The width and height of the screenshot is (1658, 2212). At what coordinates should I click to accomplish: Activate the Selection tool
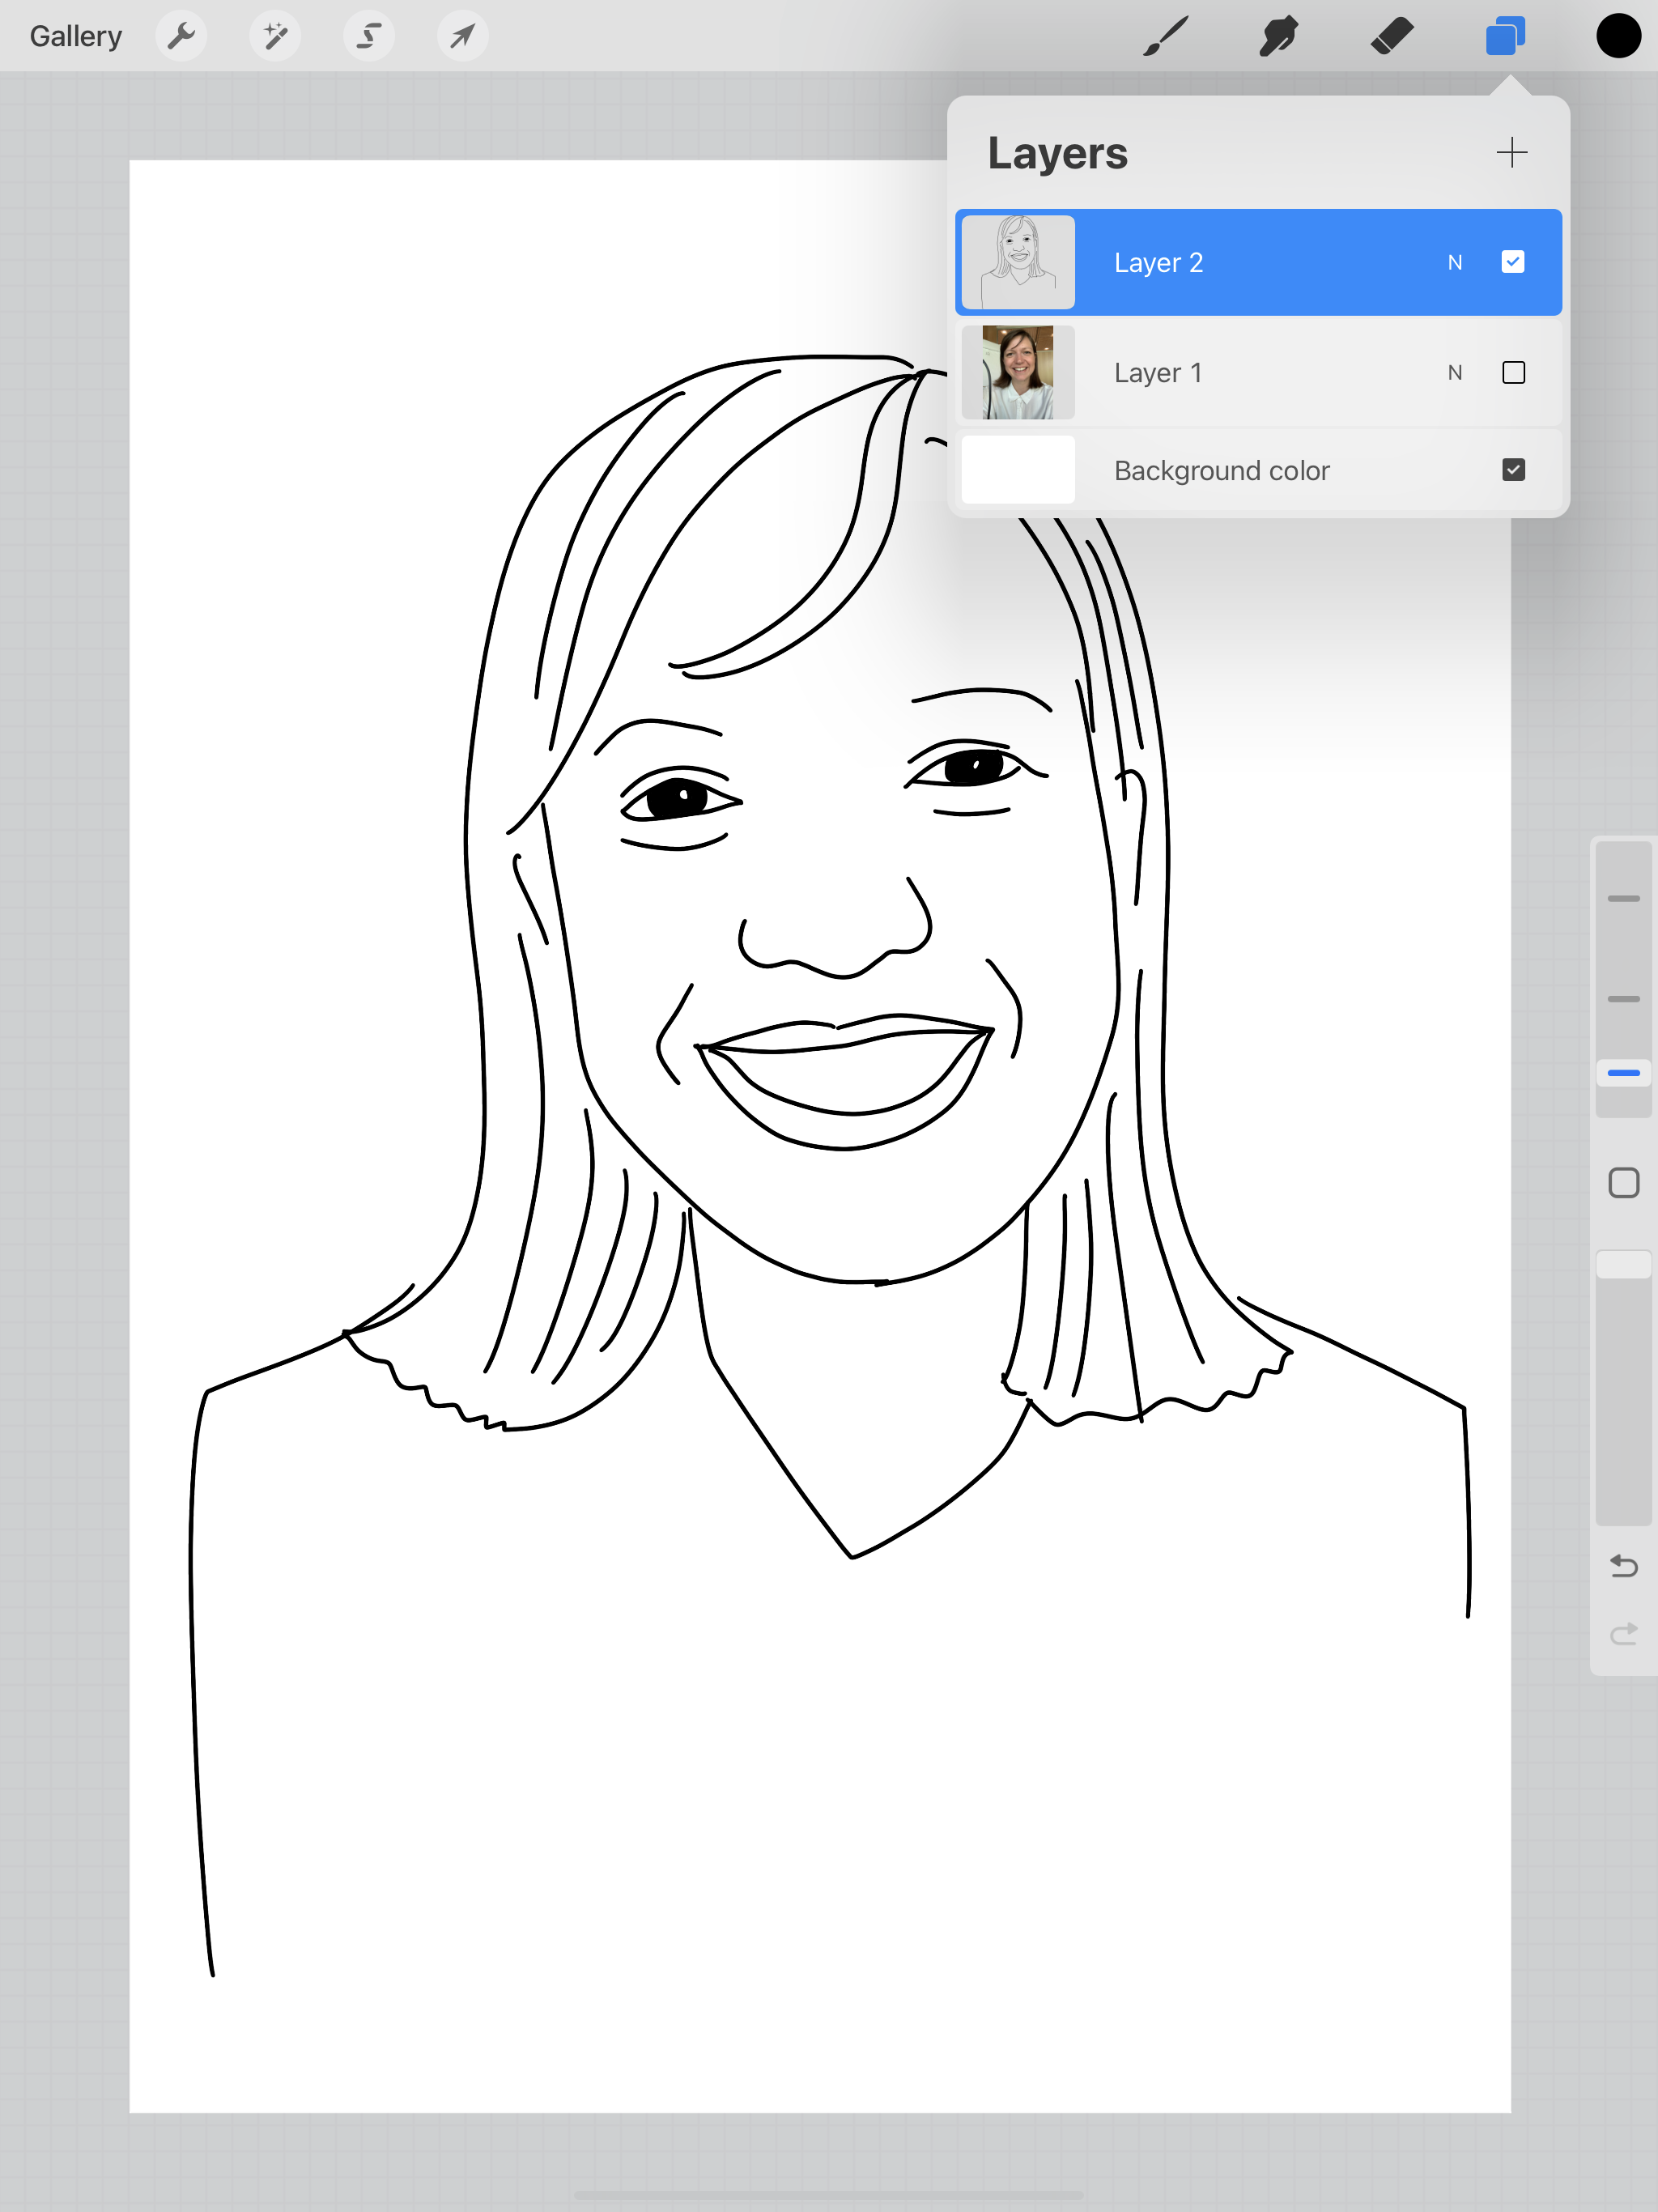(x=369, y=37)
